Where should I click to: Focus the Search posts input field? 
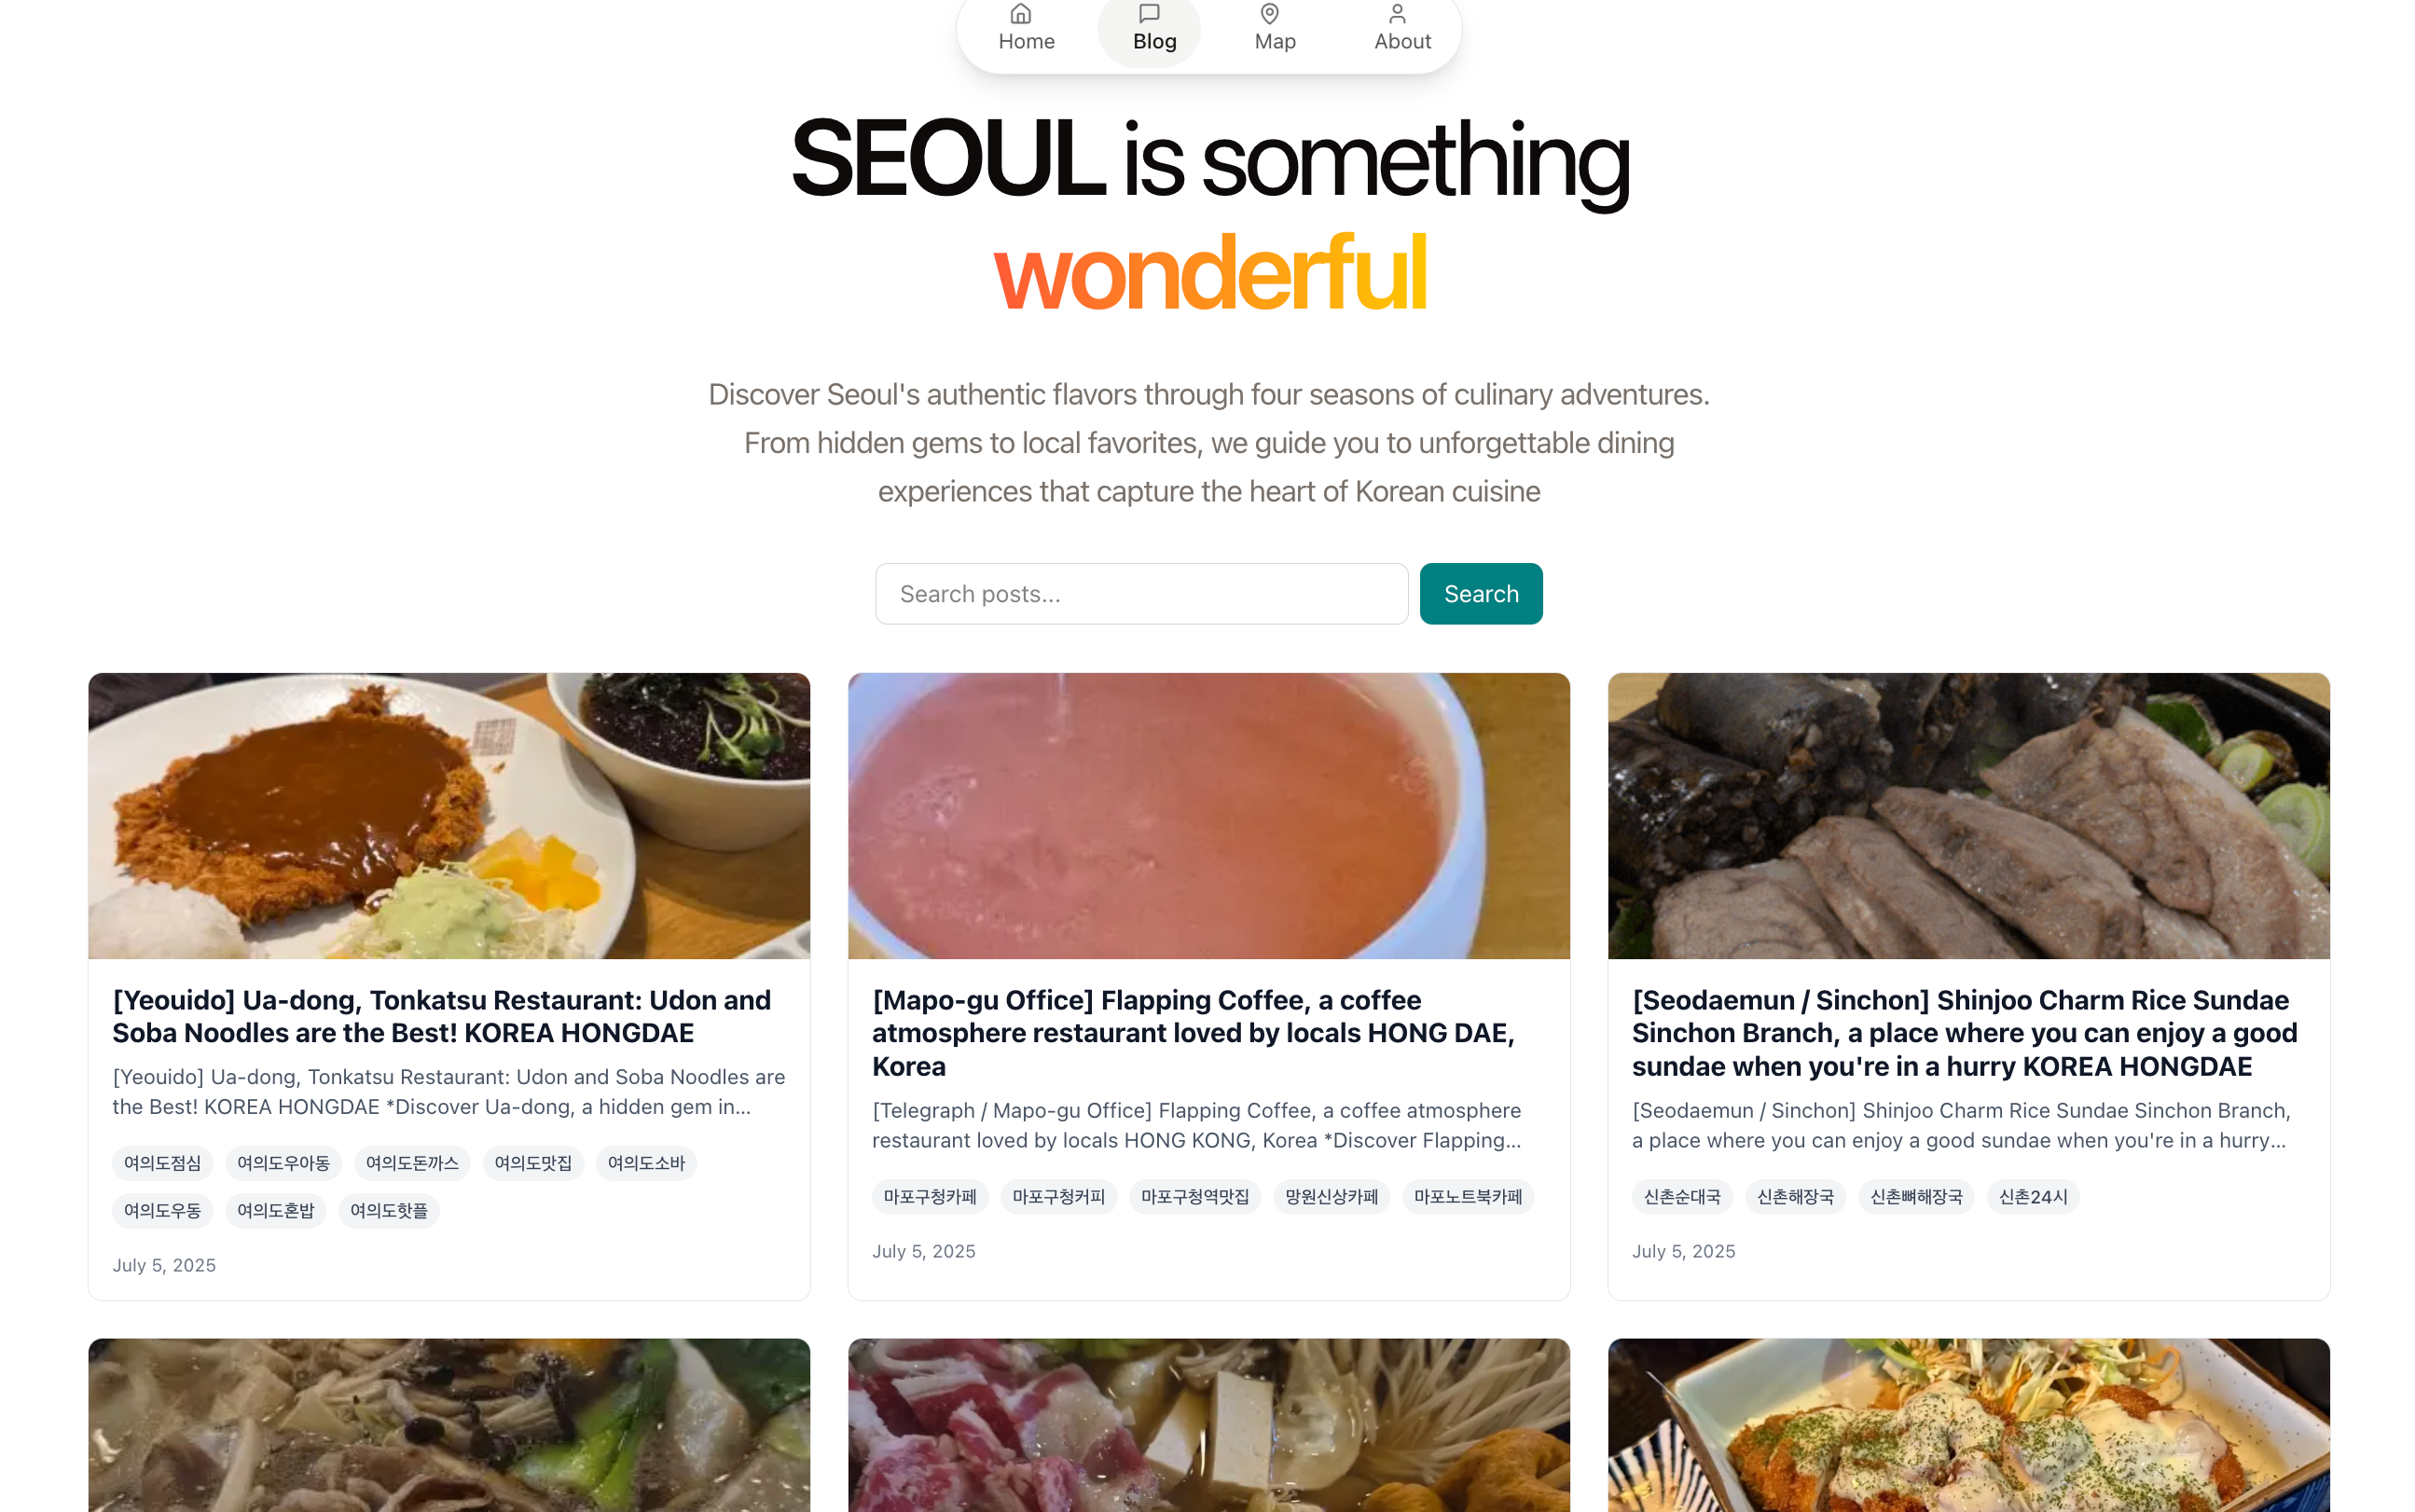[x=1140, y=593]
